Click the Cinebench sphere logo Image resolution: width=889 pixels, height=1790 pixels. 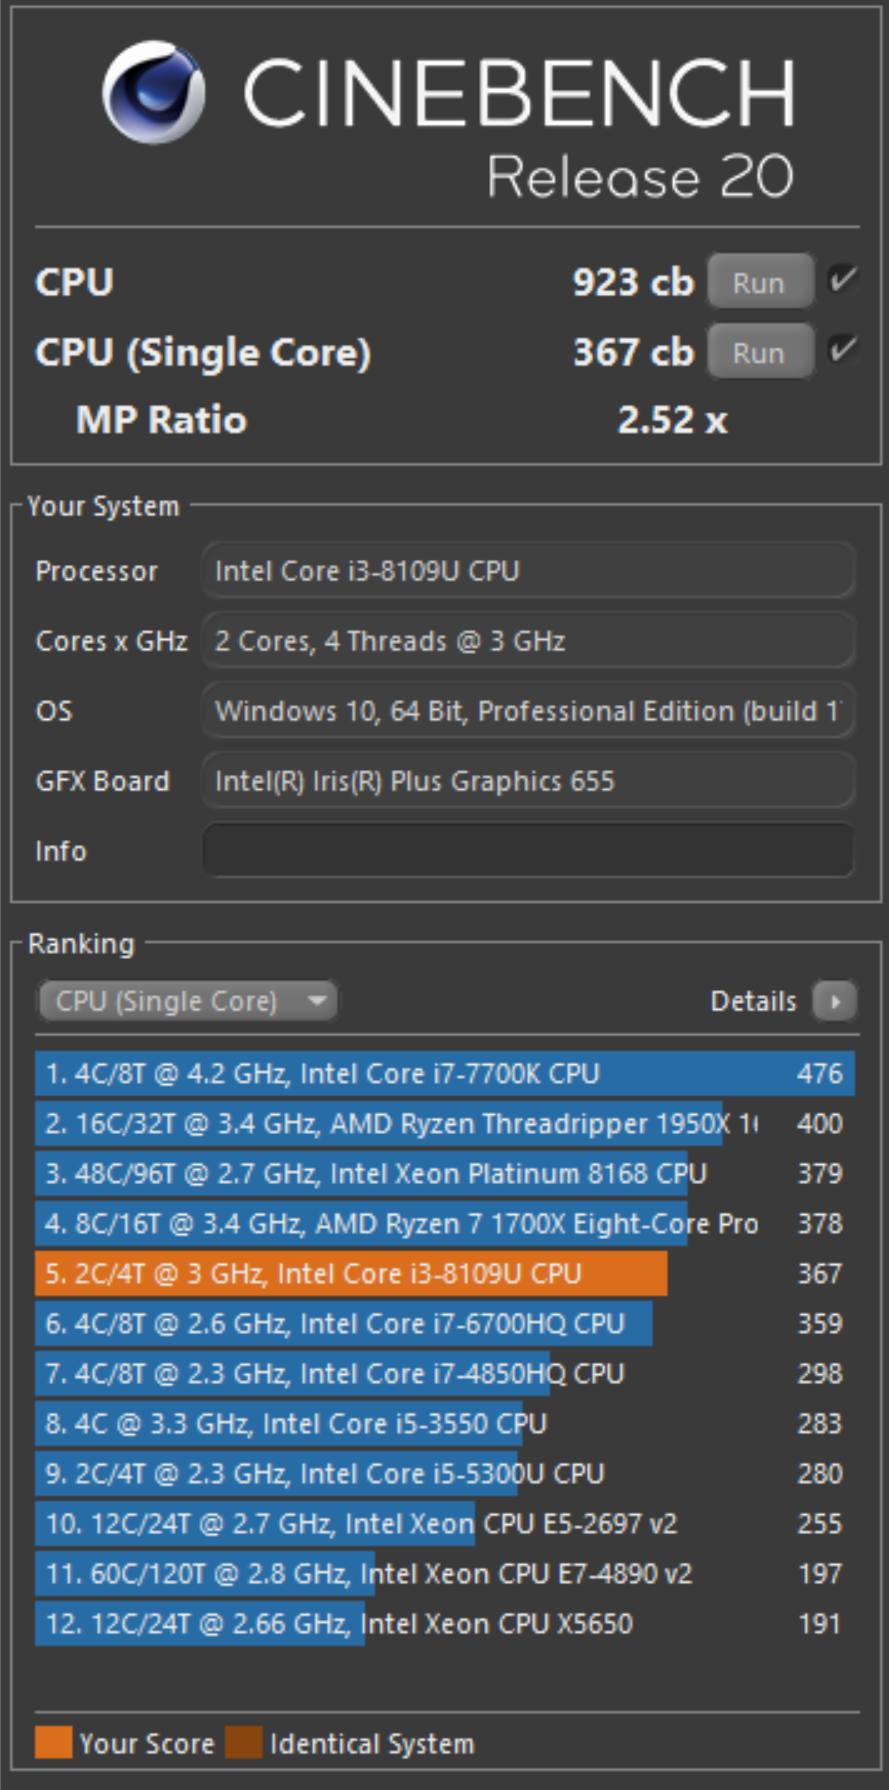[x=154, y=92]
